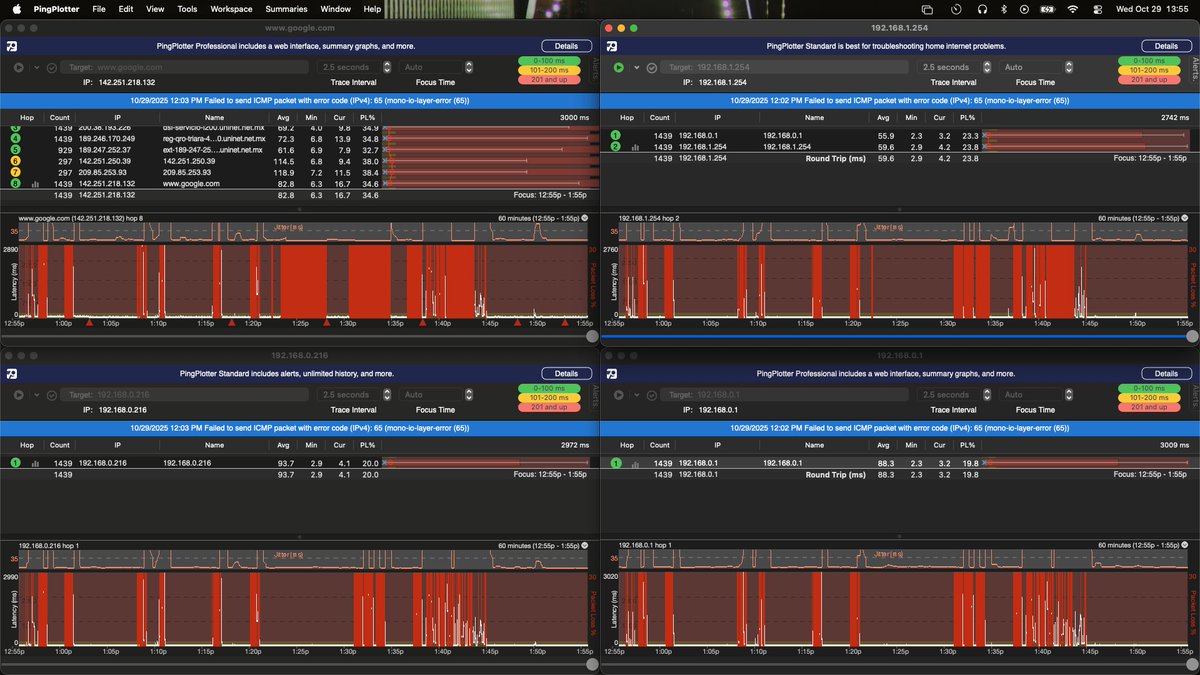
Task: Open the Trace Interval dropdown in the 192.168.0.1 window
Action: (x=954, y=395)
